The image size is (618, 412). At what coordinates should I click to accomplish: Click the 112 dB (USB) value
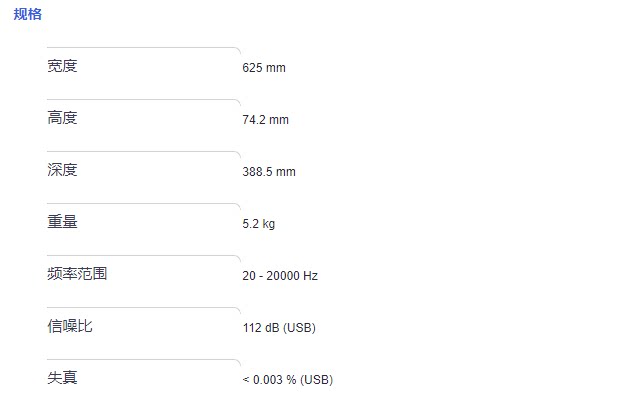coord(279,328)
